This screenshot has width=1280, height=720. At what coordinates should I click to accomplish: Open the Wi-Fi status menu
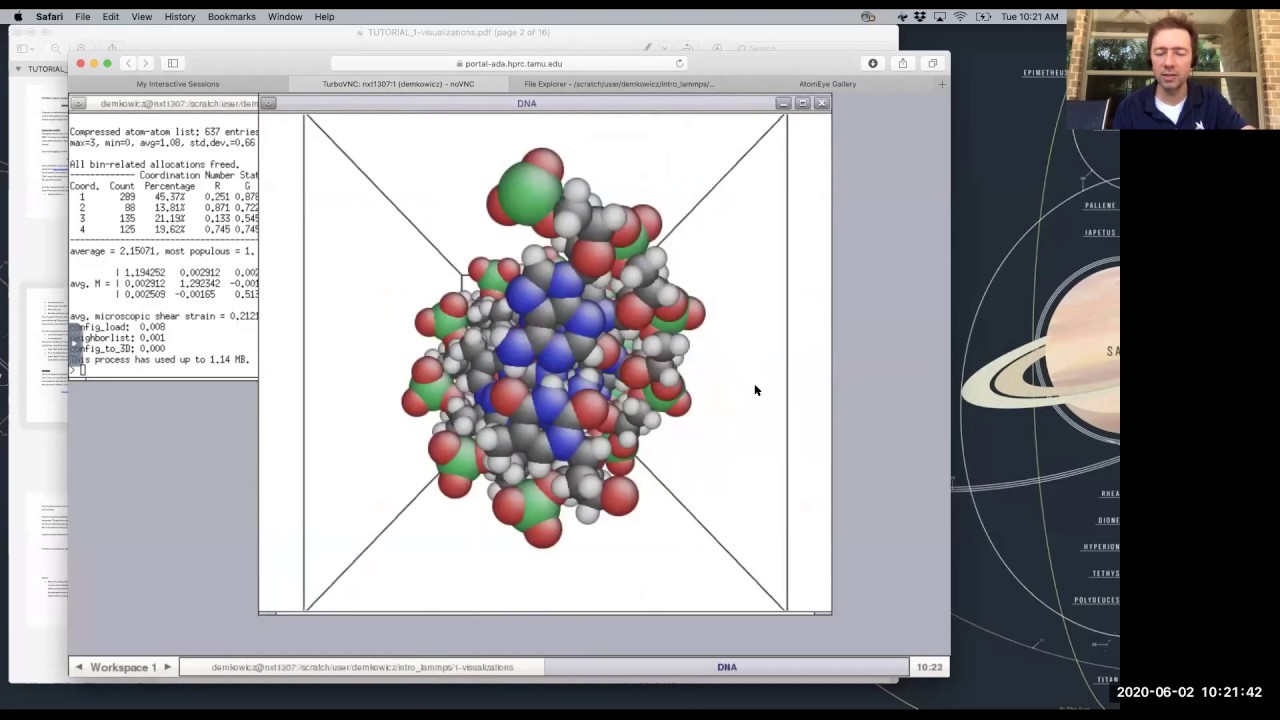[961, 16]
